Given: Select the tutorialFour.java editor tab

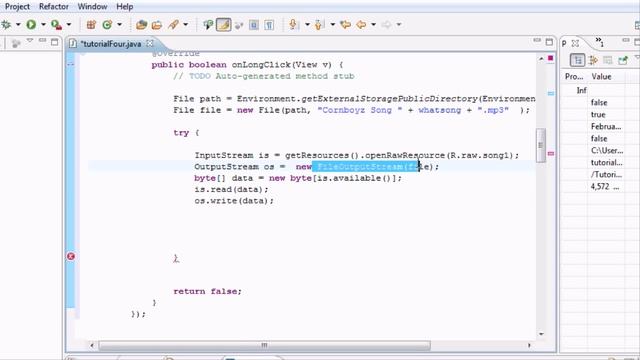Looking at the screenshot, I should (111, 44).
